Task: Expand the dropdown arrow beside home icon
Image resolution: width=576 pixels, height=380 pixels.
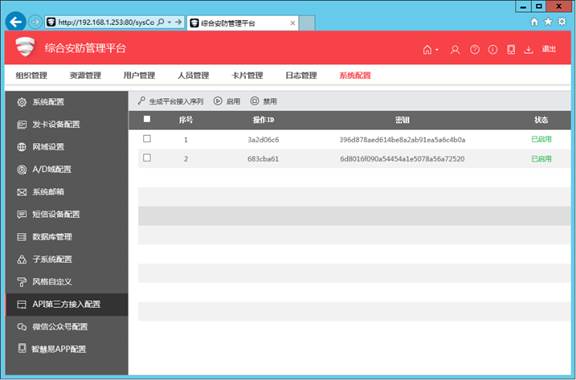Action: [x=437, y=50]
